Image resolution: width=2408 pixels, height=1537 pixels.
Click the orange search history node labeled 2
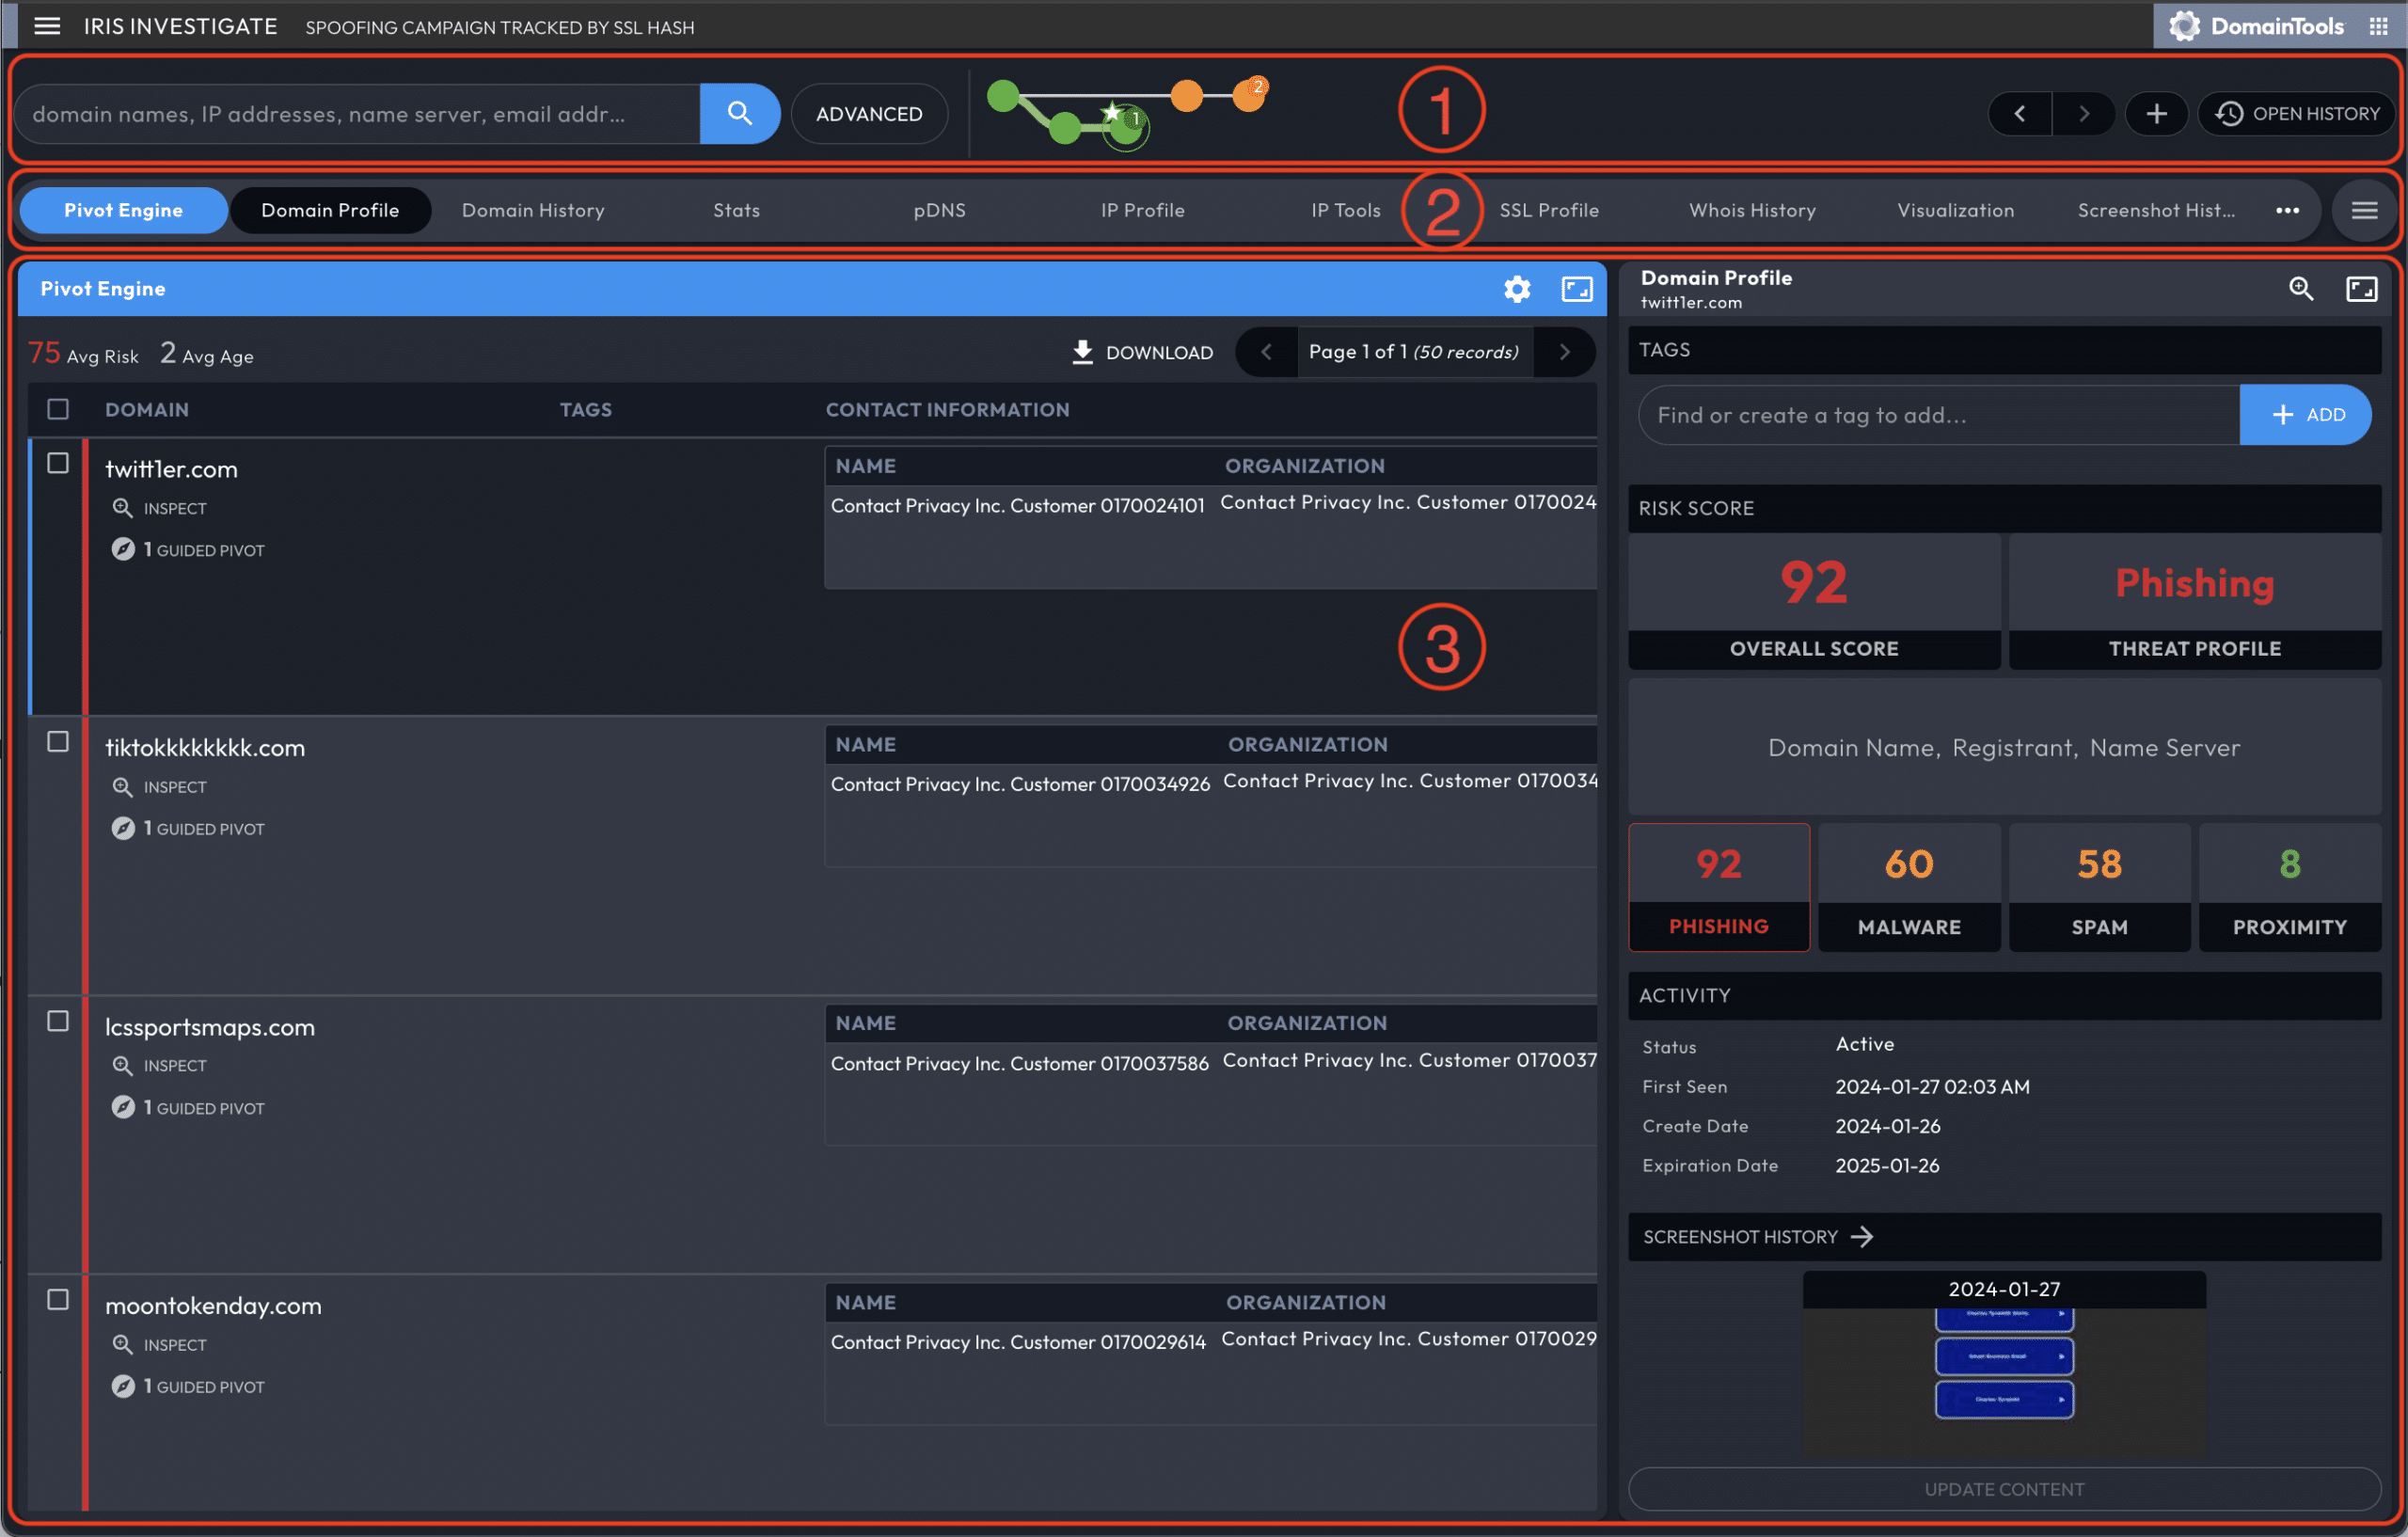point(1248,95)
